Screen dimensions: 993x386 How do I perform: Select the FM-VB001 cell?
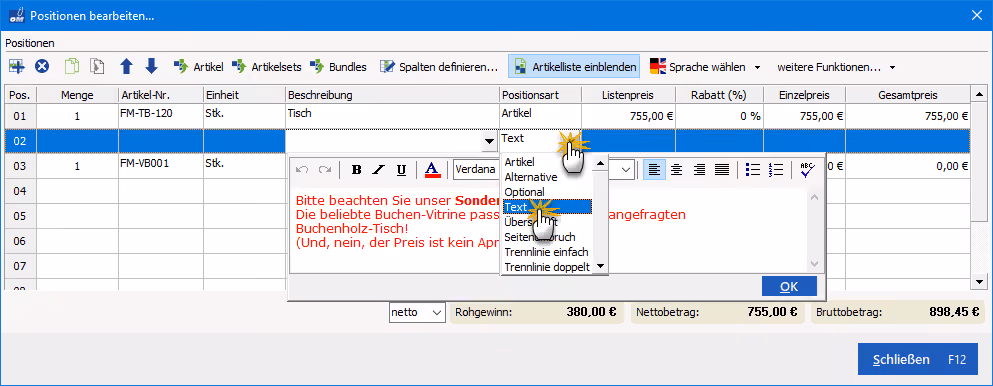click(x=160, y=166)
